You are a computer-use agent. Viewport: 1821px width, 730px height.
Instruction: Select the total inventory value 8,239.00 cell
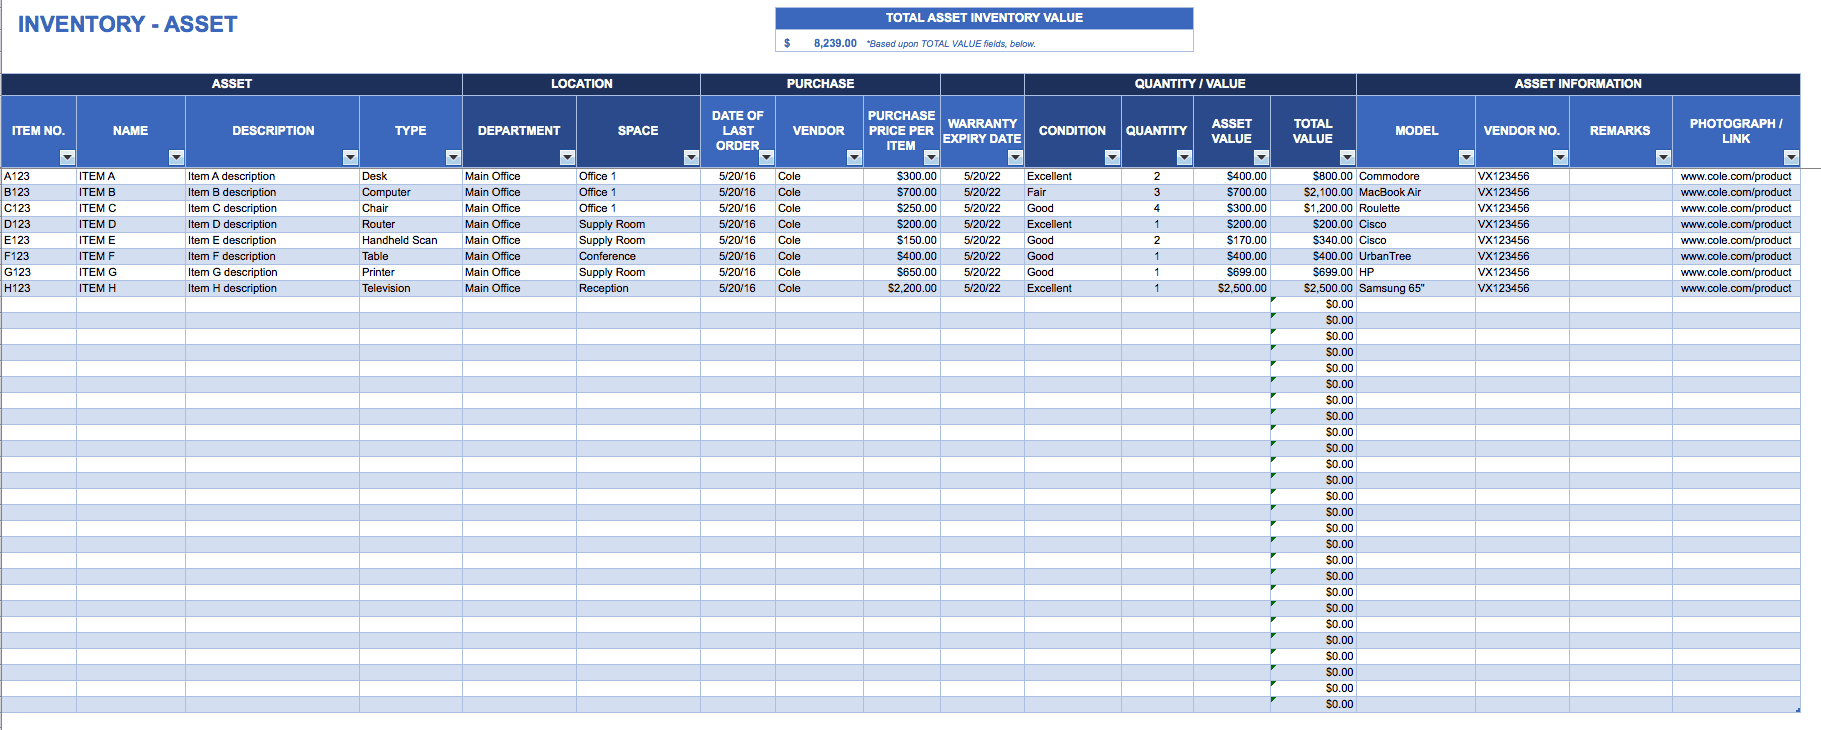point(834,43)
